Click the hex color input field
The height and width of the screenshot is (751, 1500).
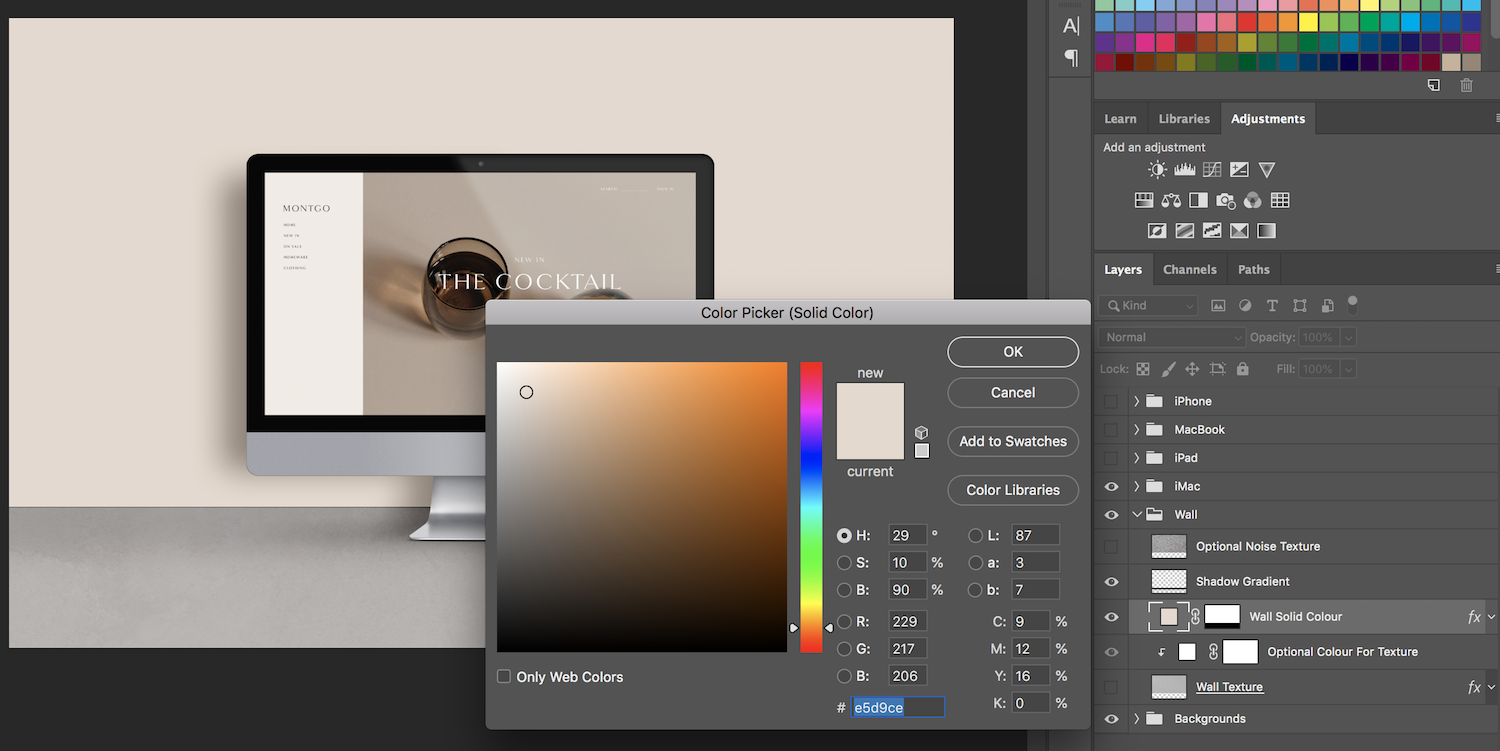pos(897,707)
